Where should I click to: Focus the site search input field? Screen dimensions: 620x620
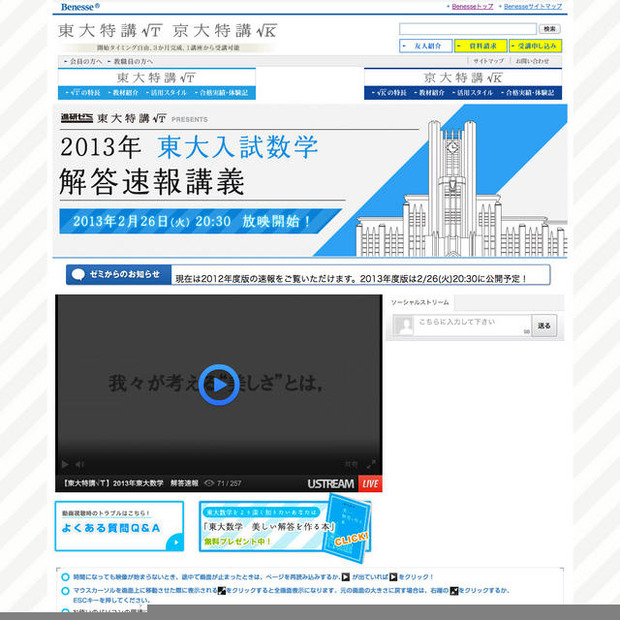click(468, 29)
